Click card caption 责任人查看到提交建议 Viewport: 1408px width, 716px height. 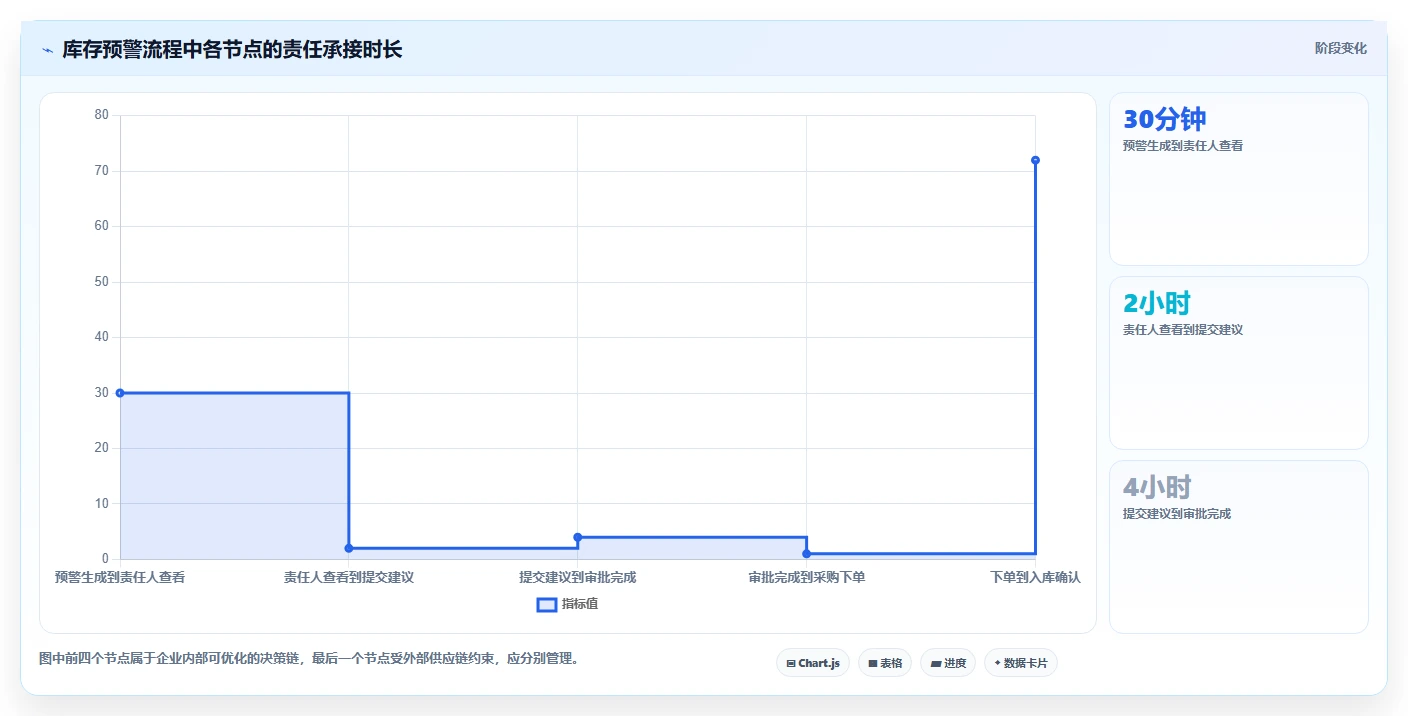pyautogui.click(x=1183, y=330)
